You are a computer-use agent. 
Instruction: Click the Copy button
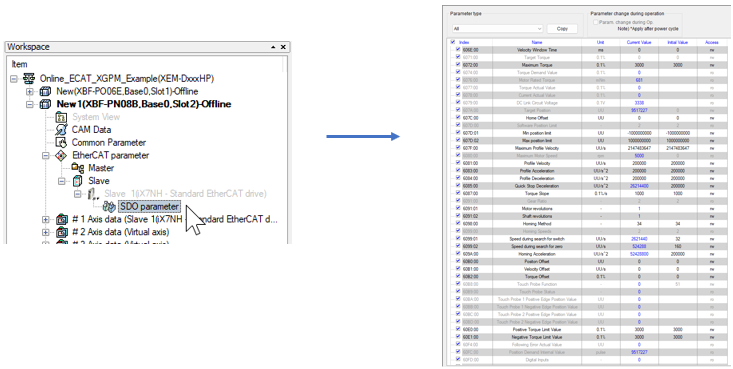click(562, 29)
